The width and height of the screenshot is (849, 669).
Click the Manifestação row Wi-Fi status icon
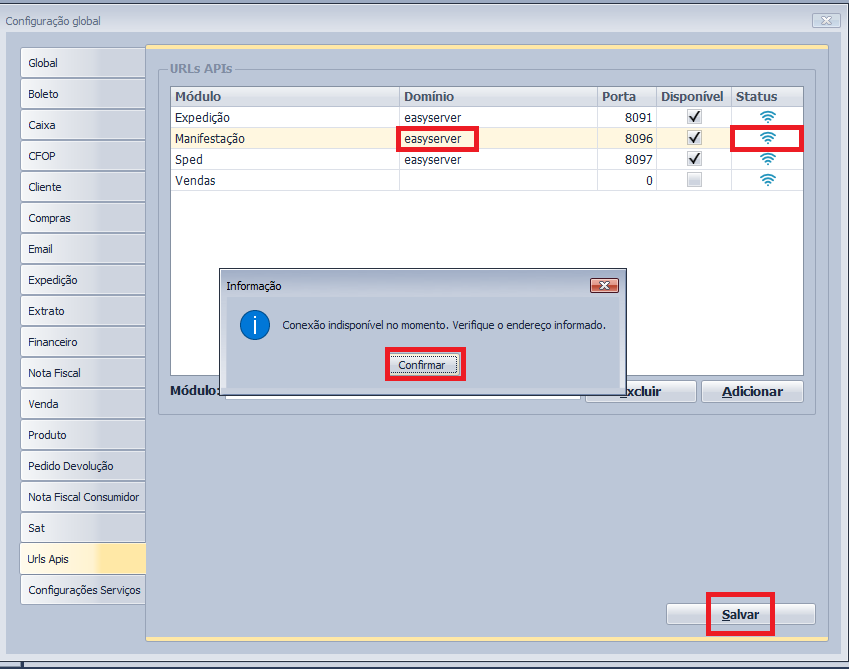tap(767, 138)
